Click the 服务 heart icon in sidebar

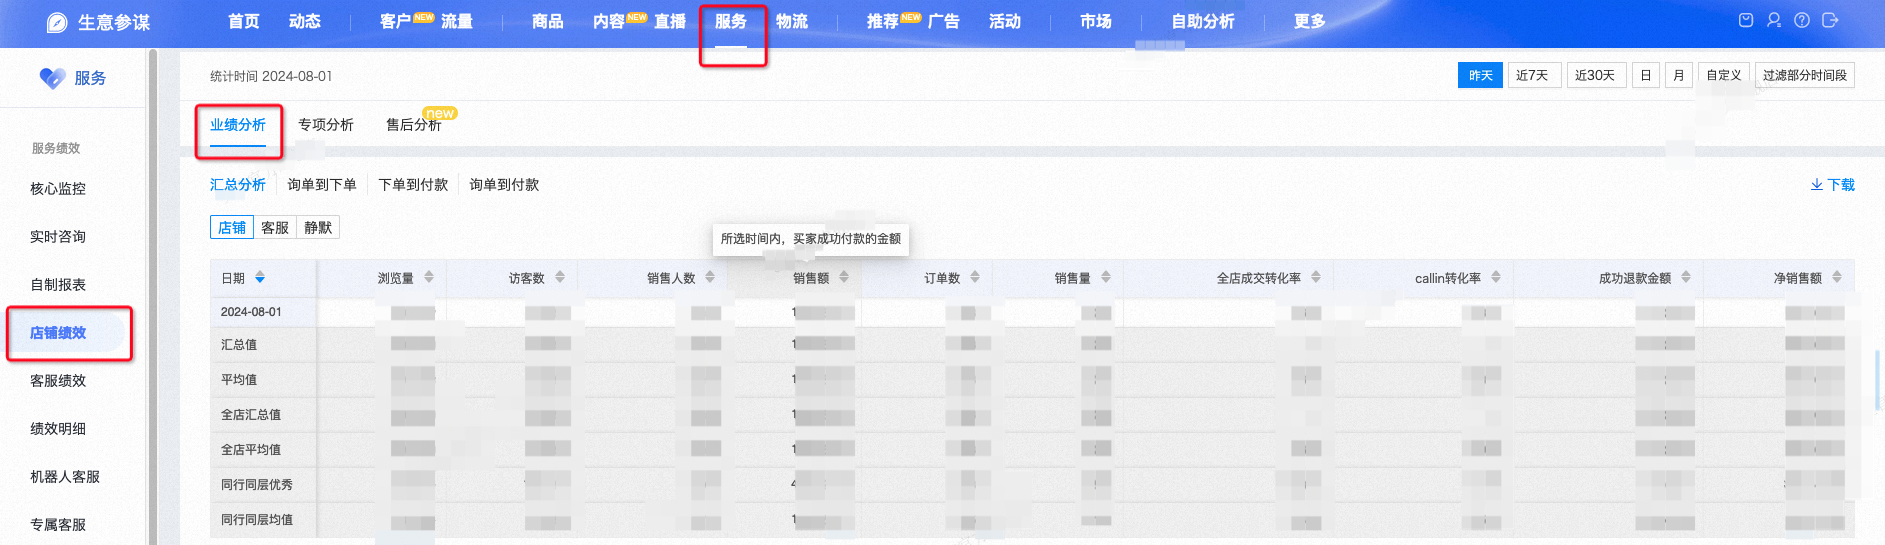[52, 78]
